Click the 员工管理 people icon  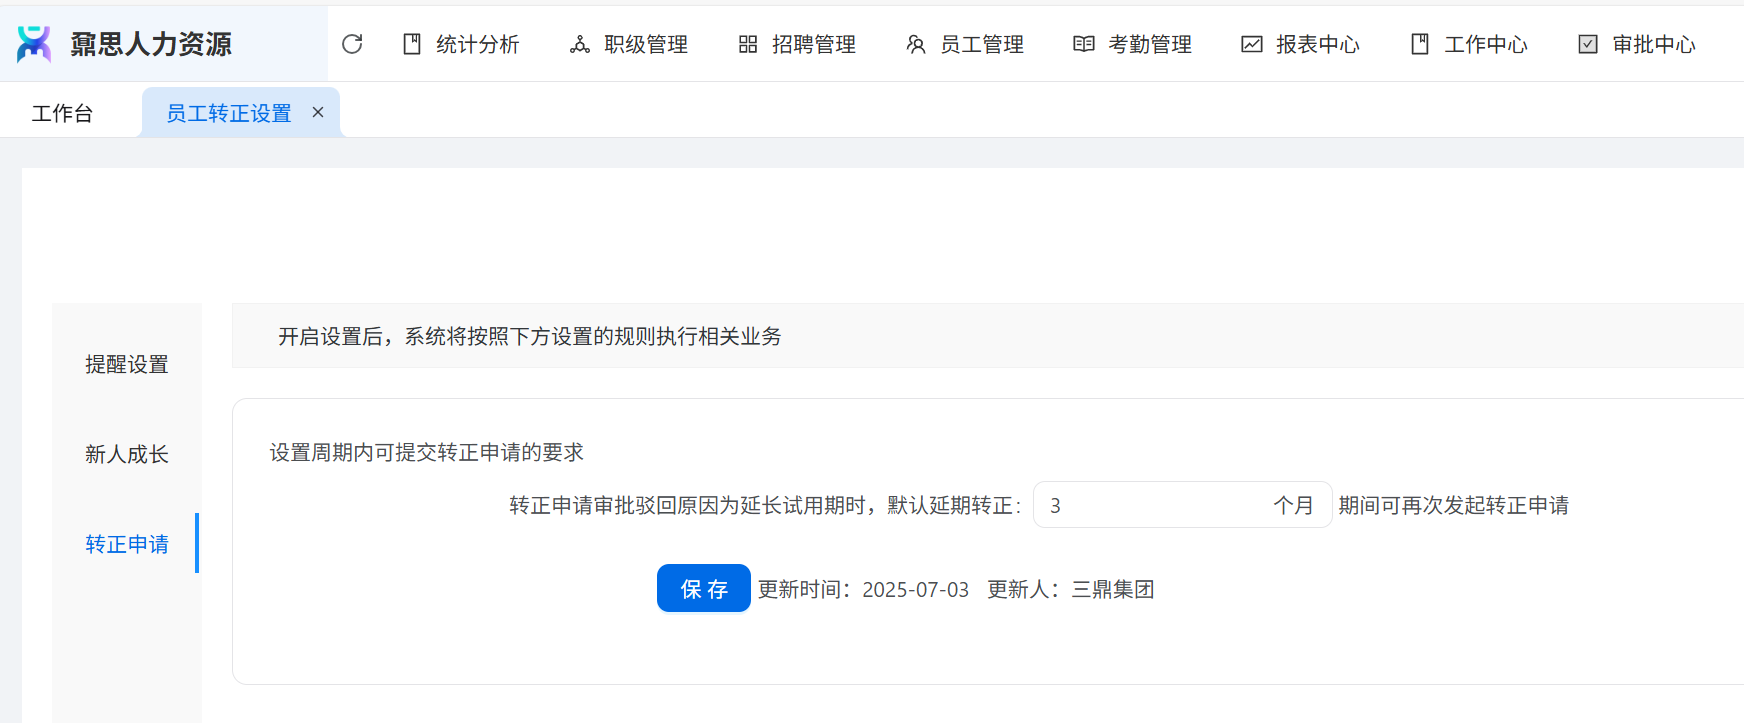click(916, 44)
